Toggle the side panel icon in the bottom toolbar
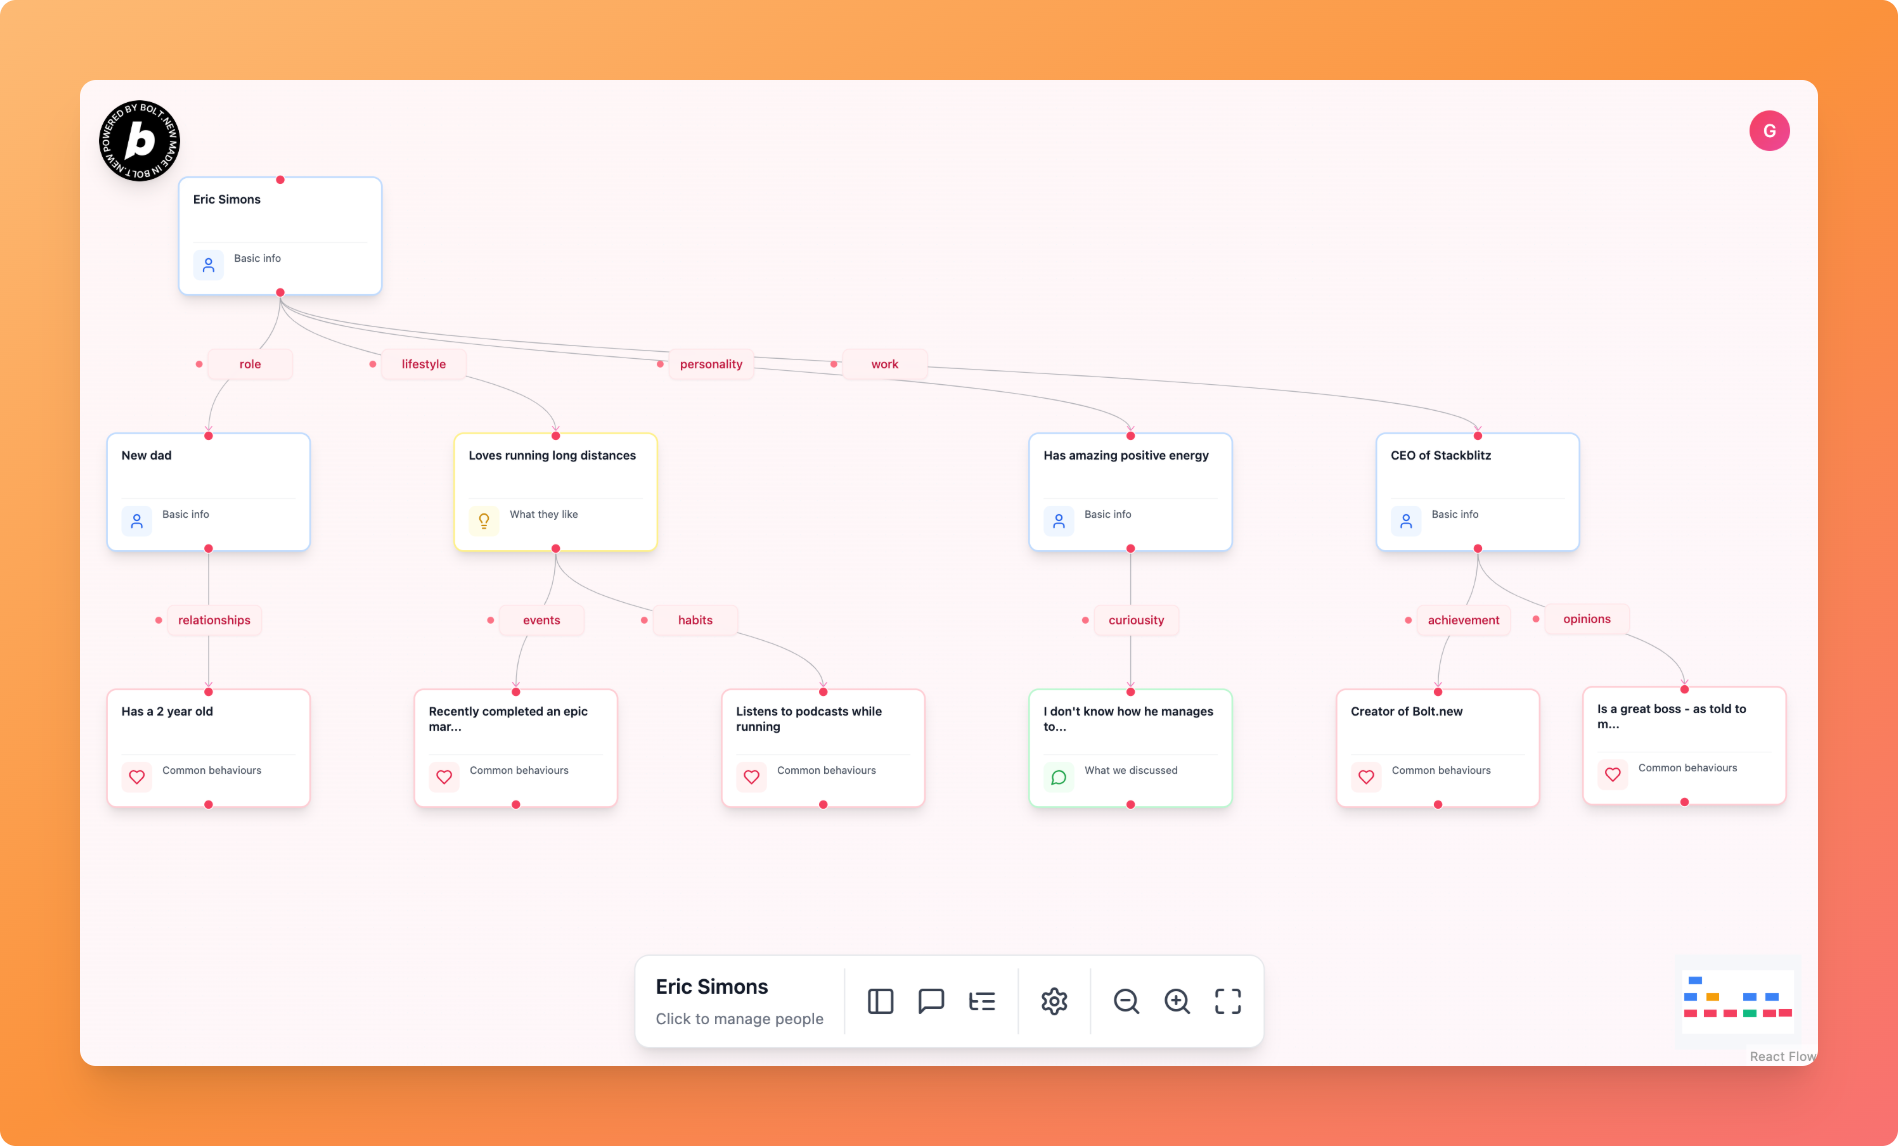 point(880,1001)
